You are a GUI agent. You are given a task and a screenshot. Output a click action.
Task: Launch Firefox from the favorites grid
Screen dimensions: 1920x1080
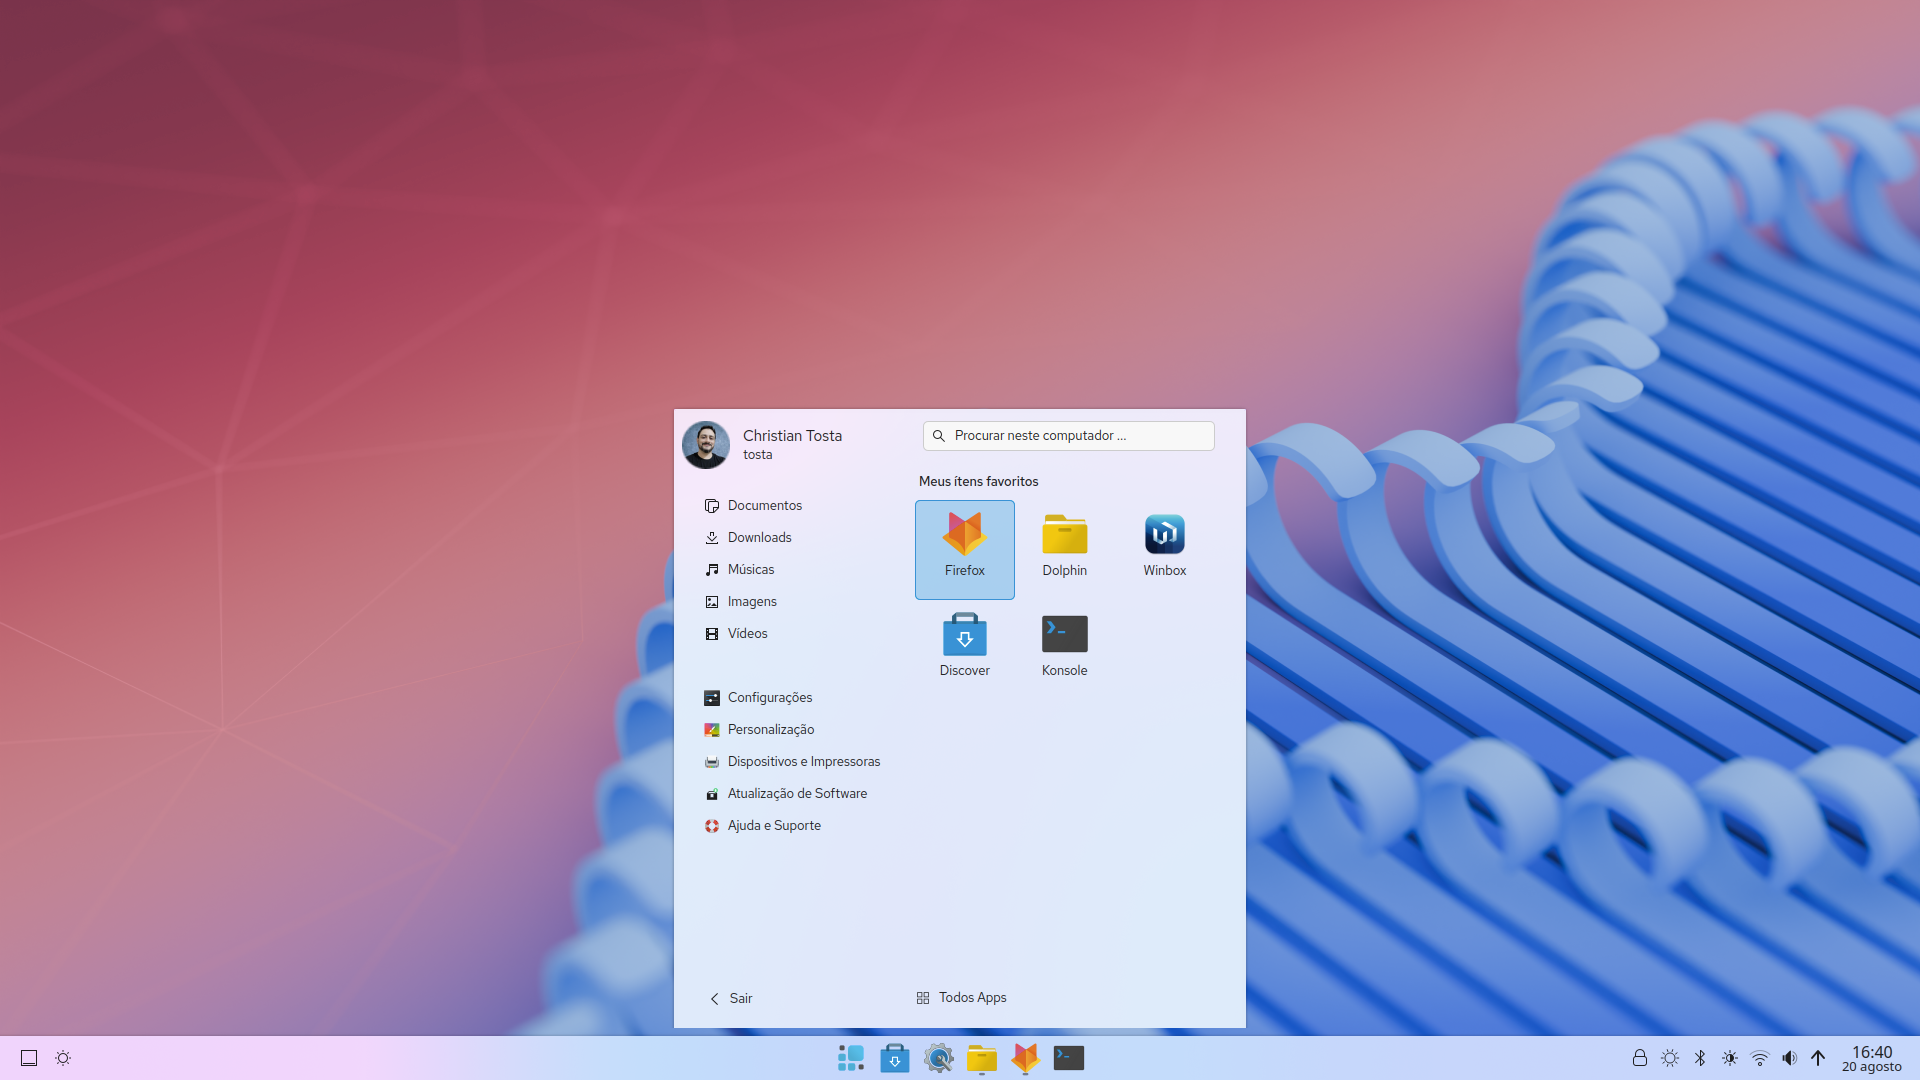pyautogui.click(x=964, y=549)
